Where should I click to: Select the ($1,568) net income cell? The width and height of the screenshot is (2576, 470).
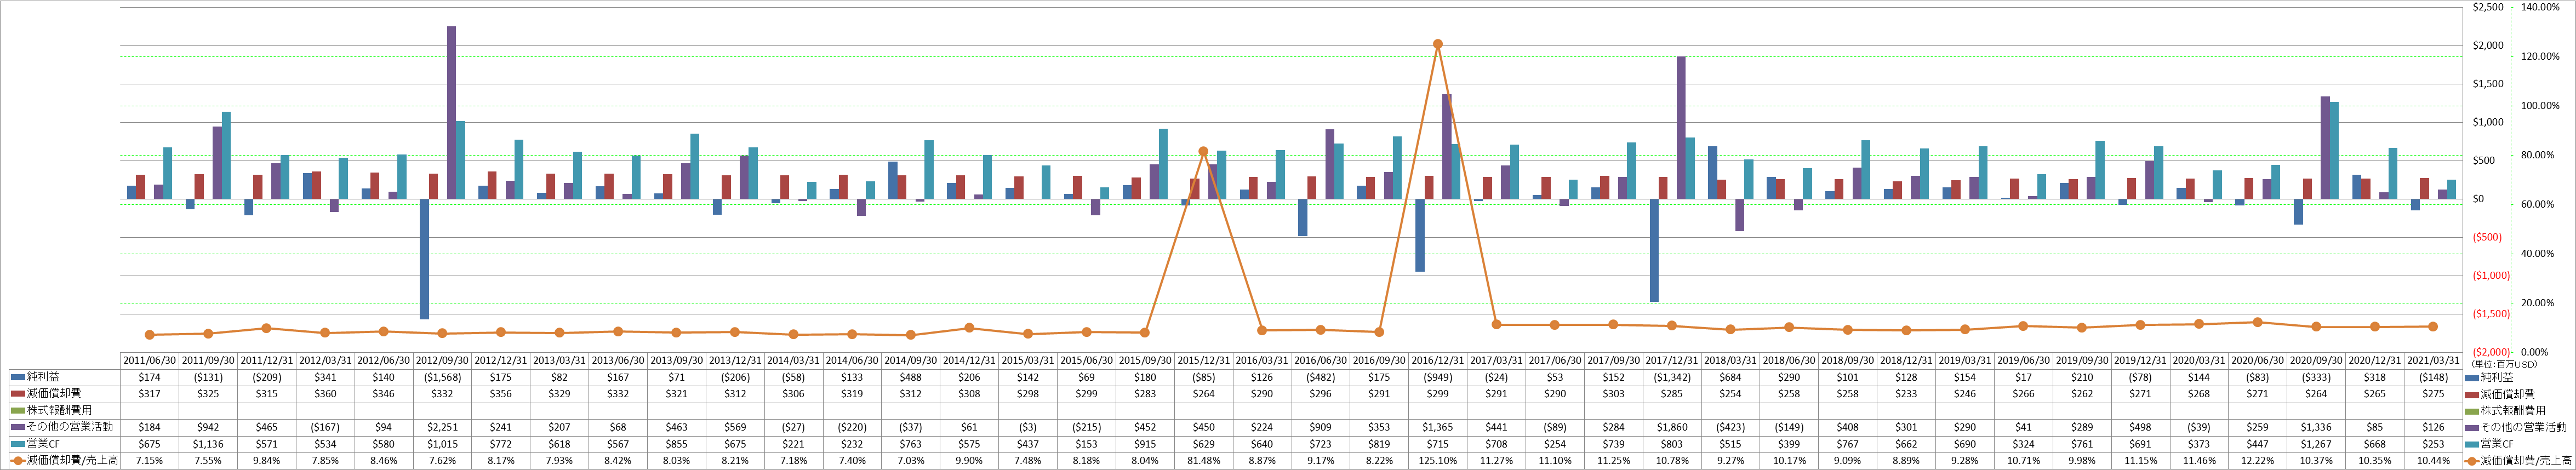pos(443,378)
